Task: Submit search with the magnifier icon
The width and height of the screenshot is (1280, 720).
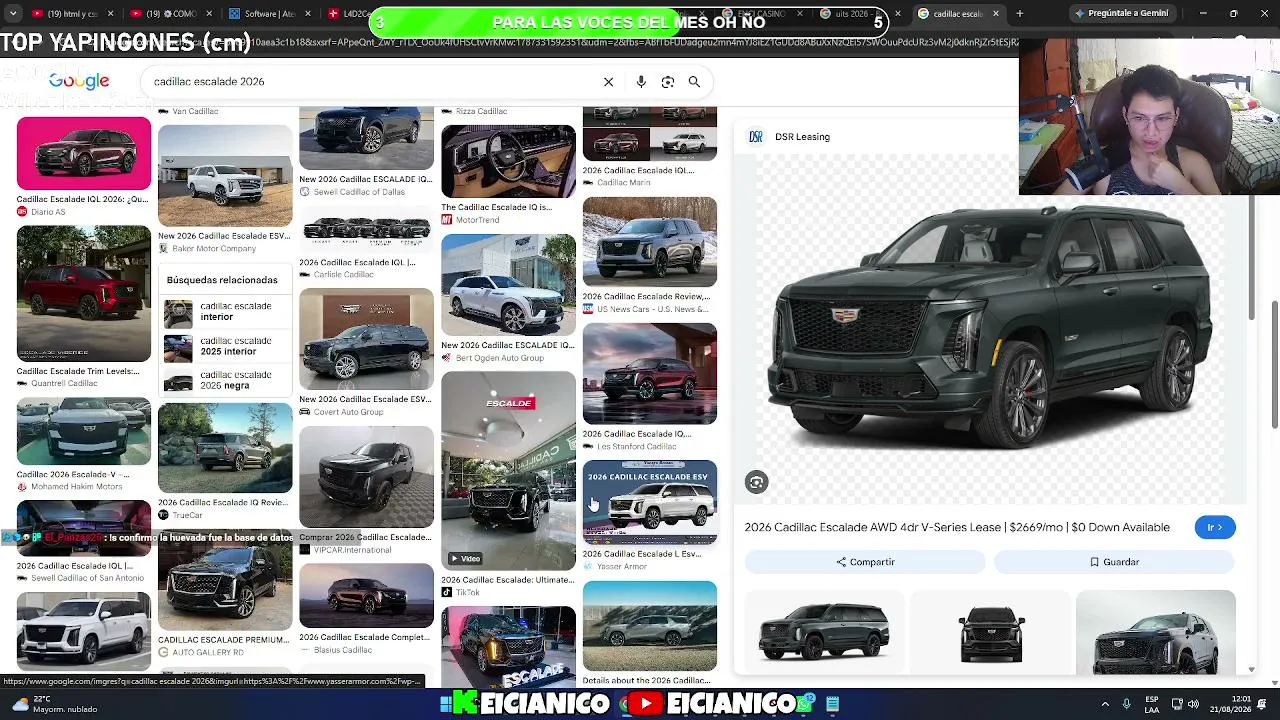Action: coord(694,82)
